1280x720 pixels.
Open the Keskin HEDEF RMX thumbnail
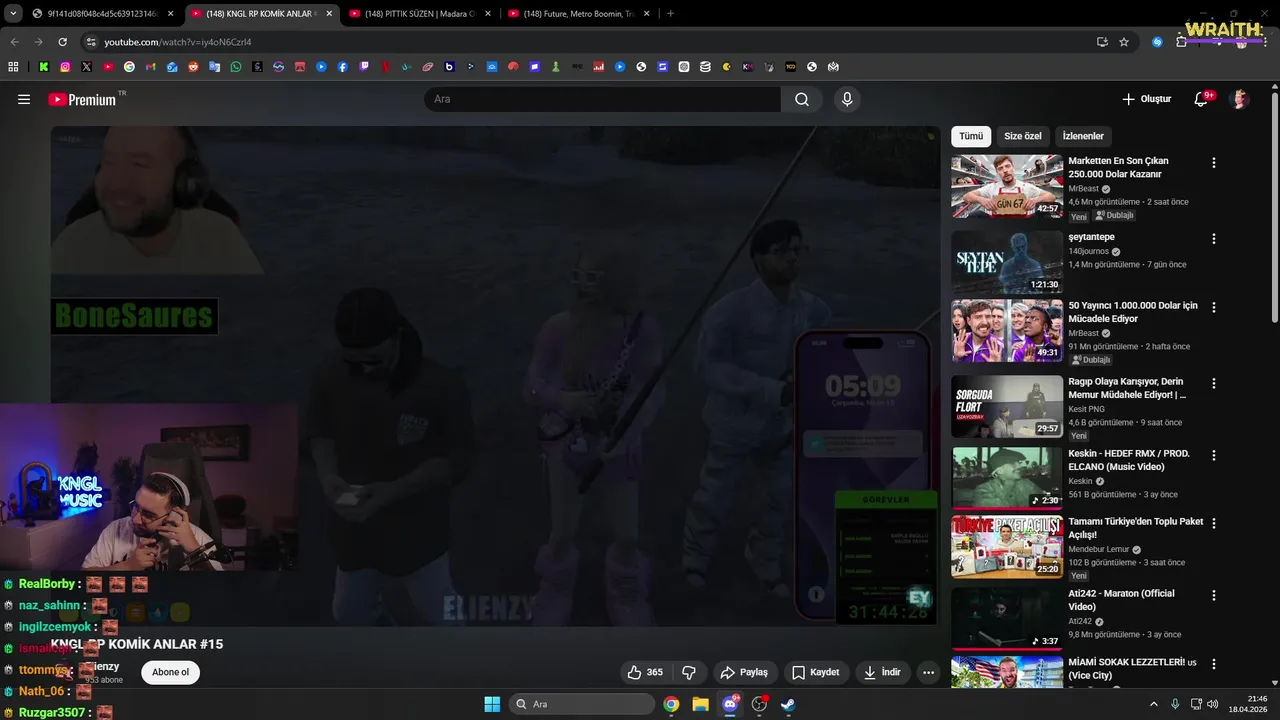(1007, 479)
